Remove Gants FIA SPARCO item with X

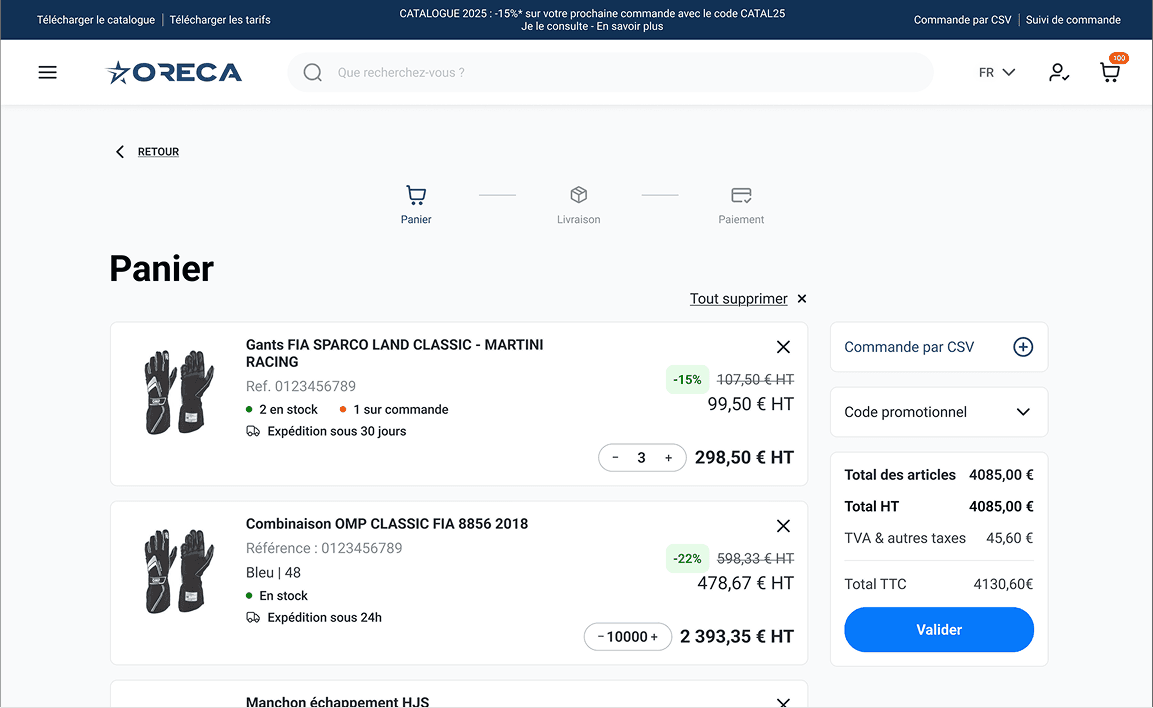point(783,347)
